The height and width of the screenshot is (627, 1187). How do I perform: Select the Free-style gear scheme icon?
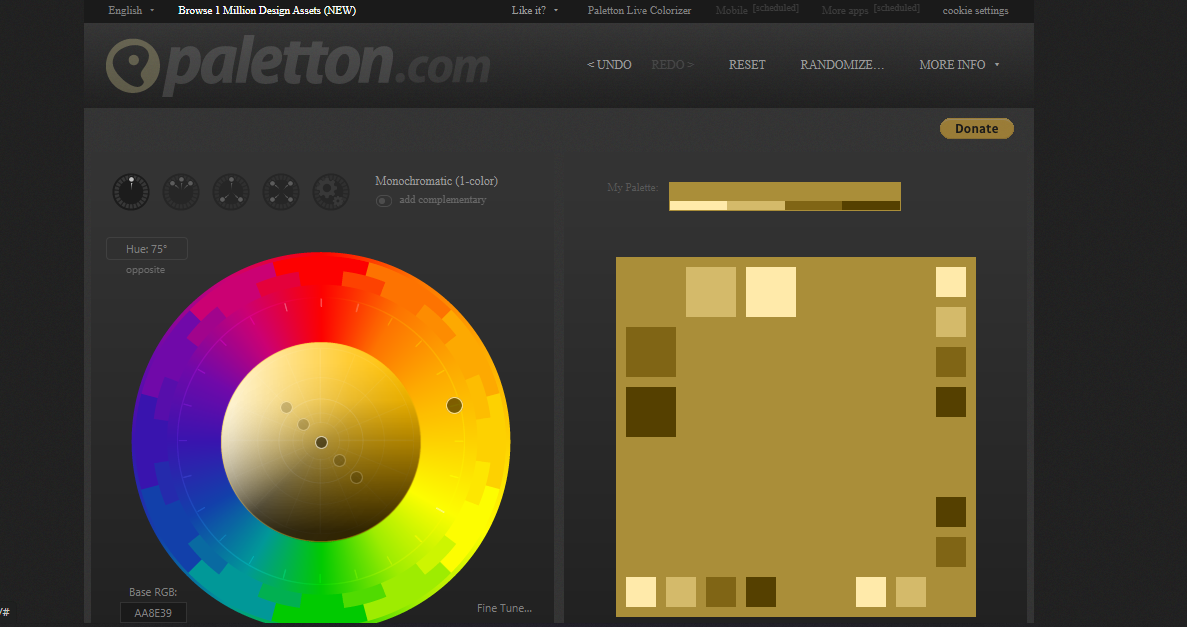[x=331, y=192]
